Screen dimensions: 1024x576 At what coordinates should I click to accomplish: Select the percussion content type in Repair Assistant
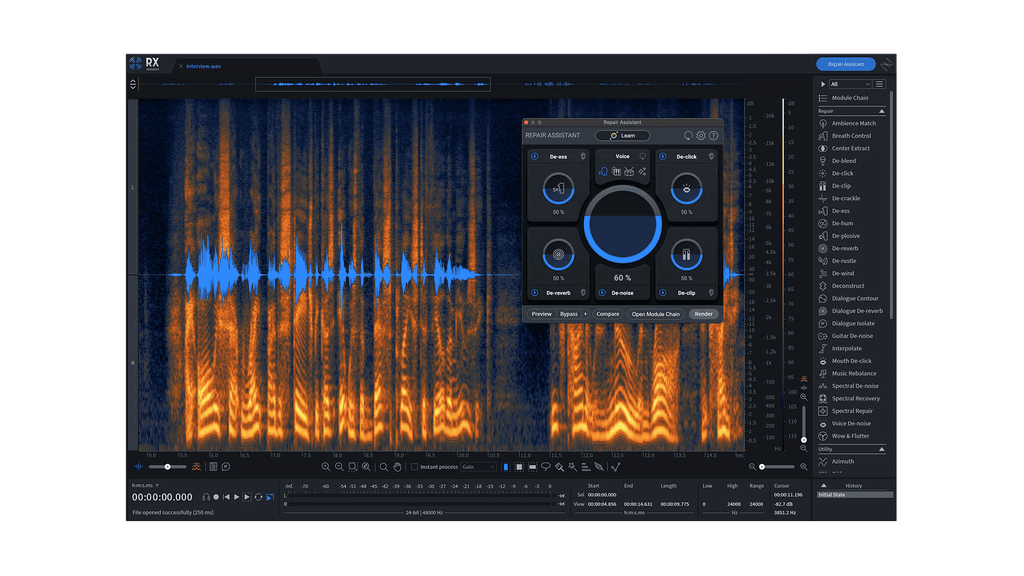630,171
